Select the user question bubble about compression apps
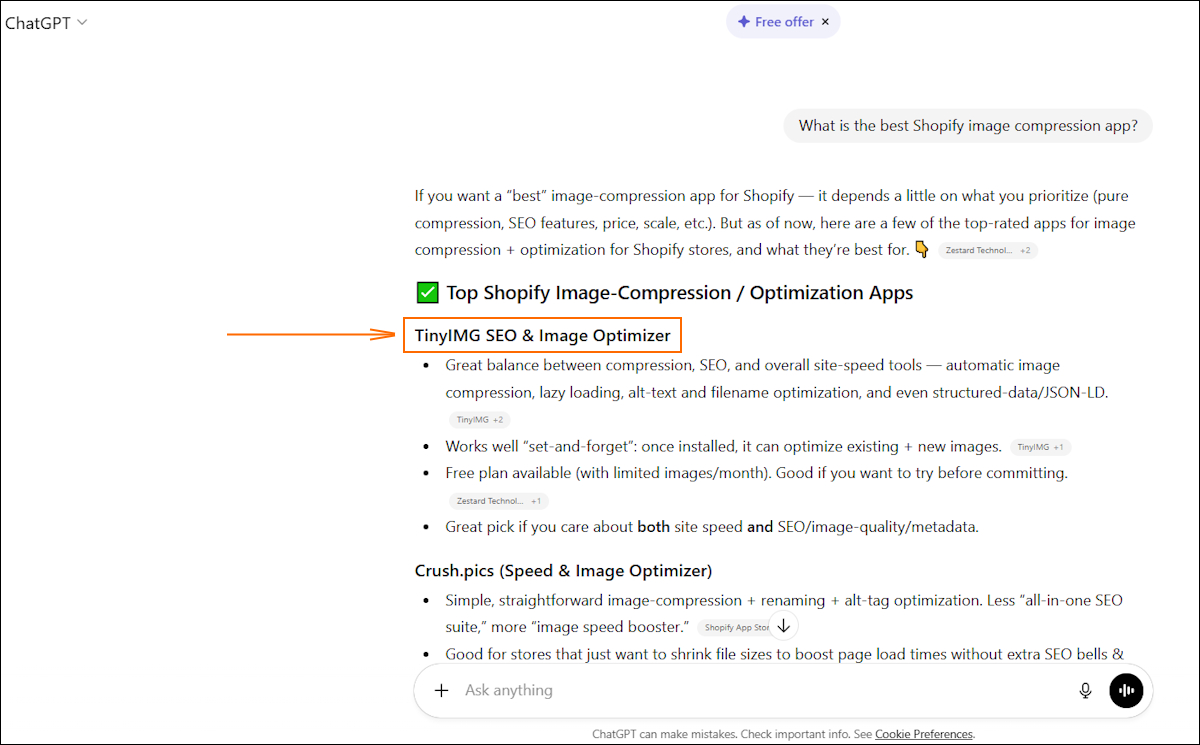 967,125
